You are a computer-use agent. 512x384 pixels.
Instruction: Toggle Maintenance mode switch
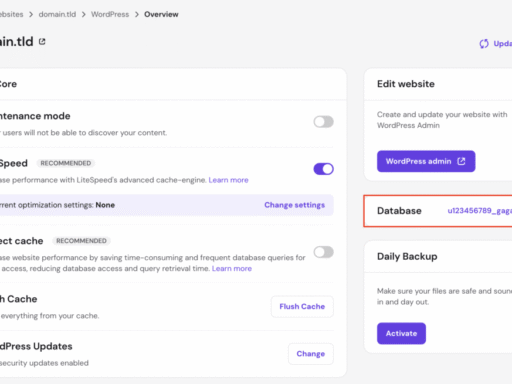tap(323, 122)
